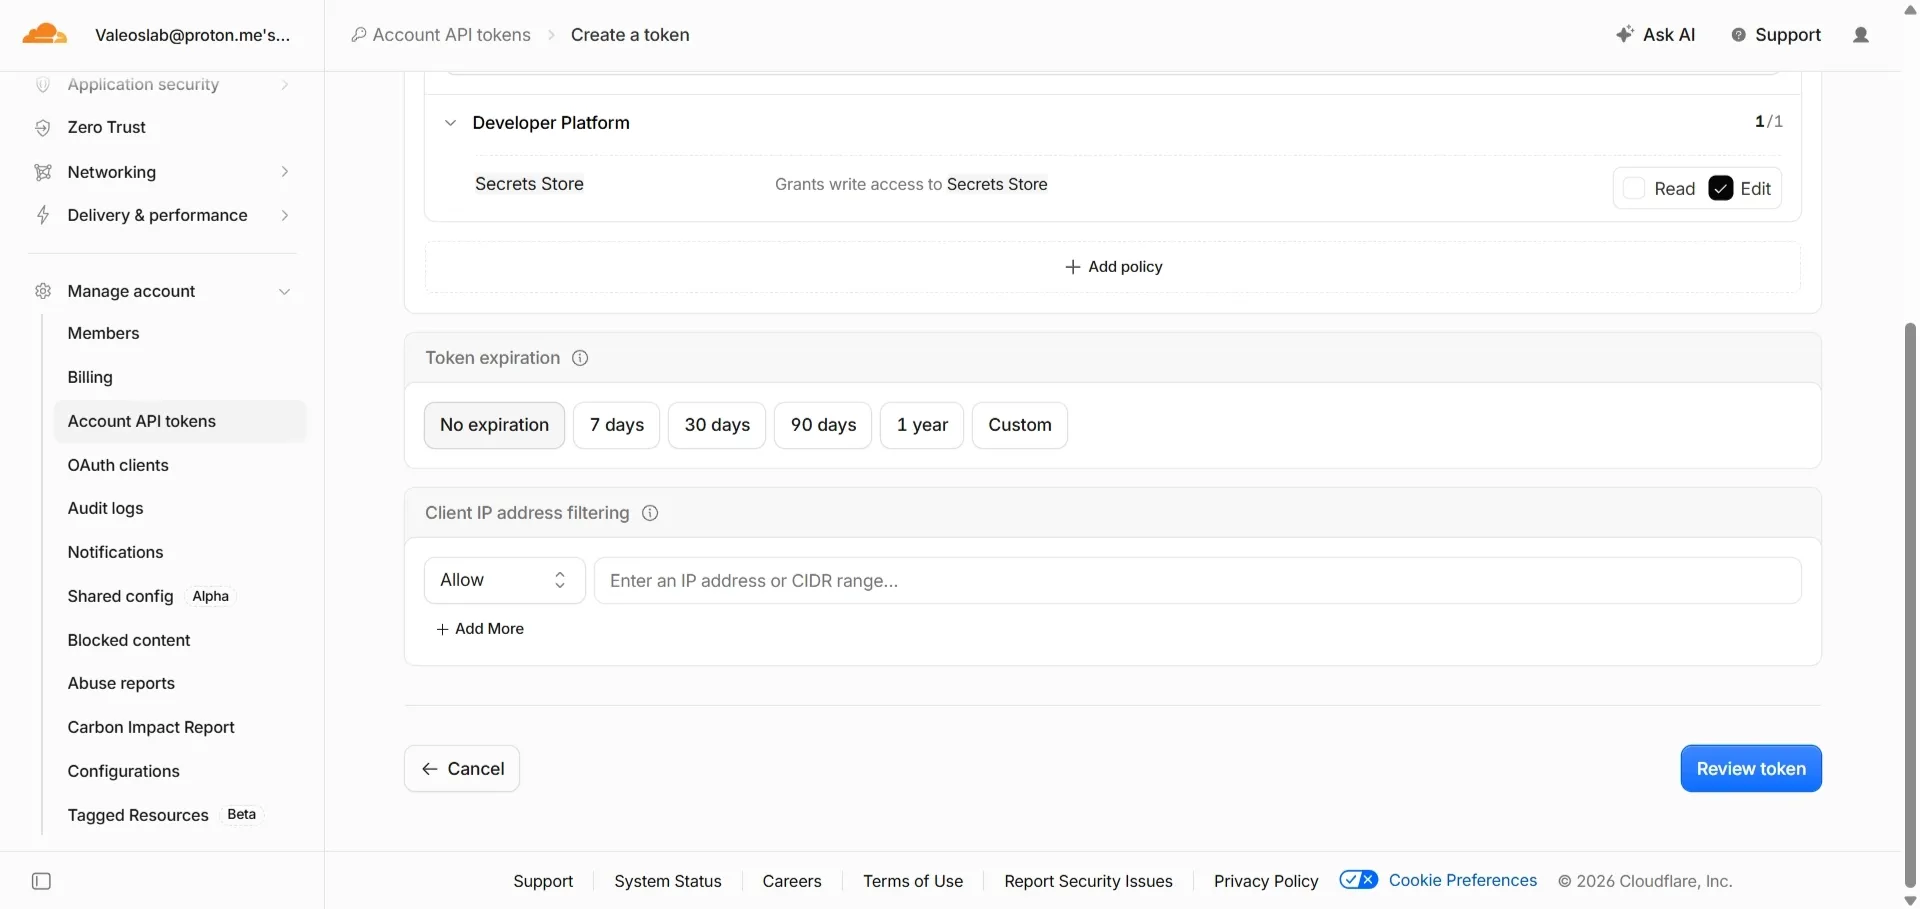1920x909 pixels.
Task: Uncheck the Edit checkbox for Secrets Store
Action: click(x=1721, y=188)
